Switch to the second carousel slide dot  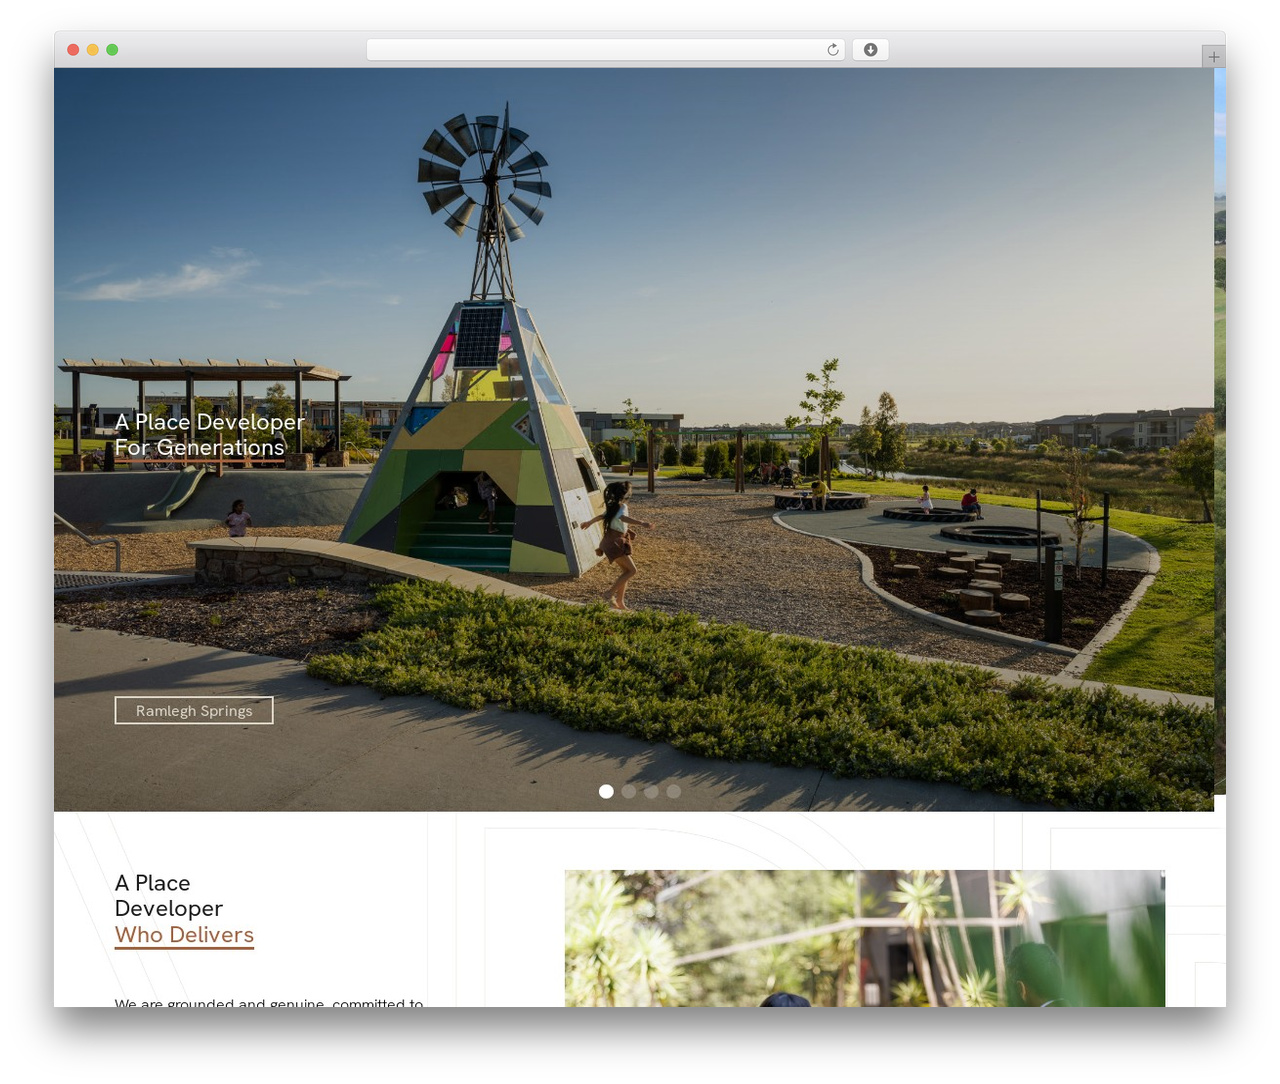point(629,791)
